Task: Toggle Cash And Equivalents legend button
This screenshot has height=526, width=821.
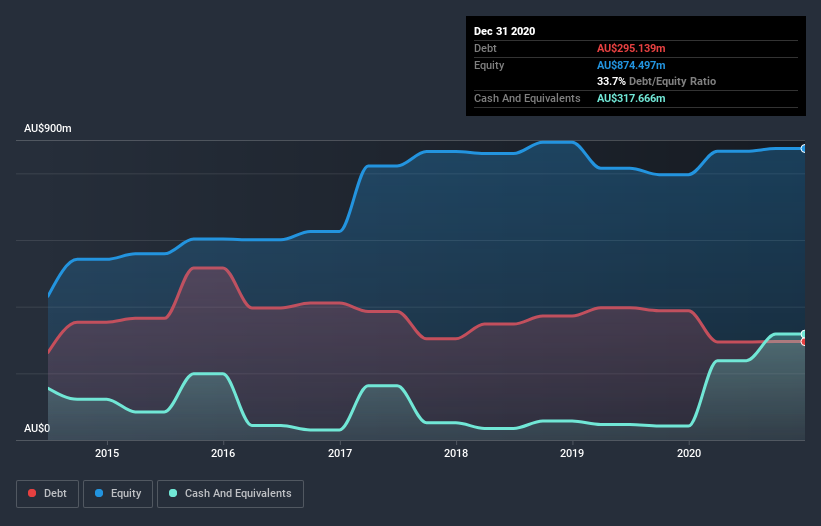Action: [x=230, y=494]
